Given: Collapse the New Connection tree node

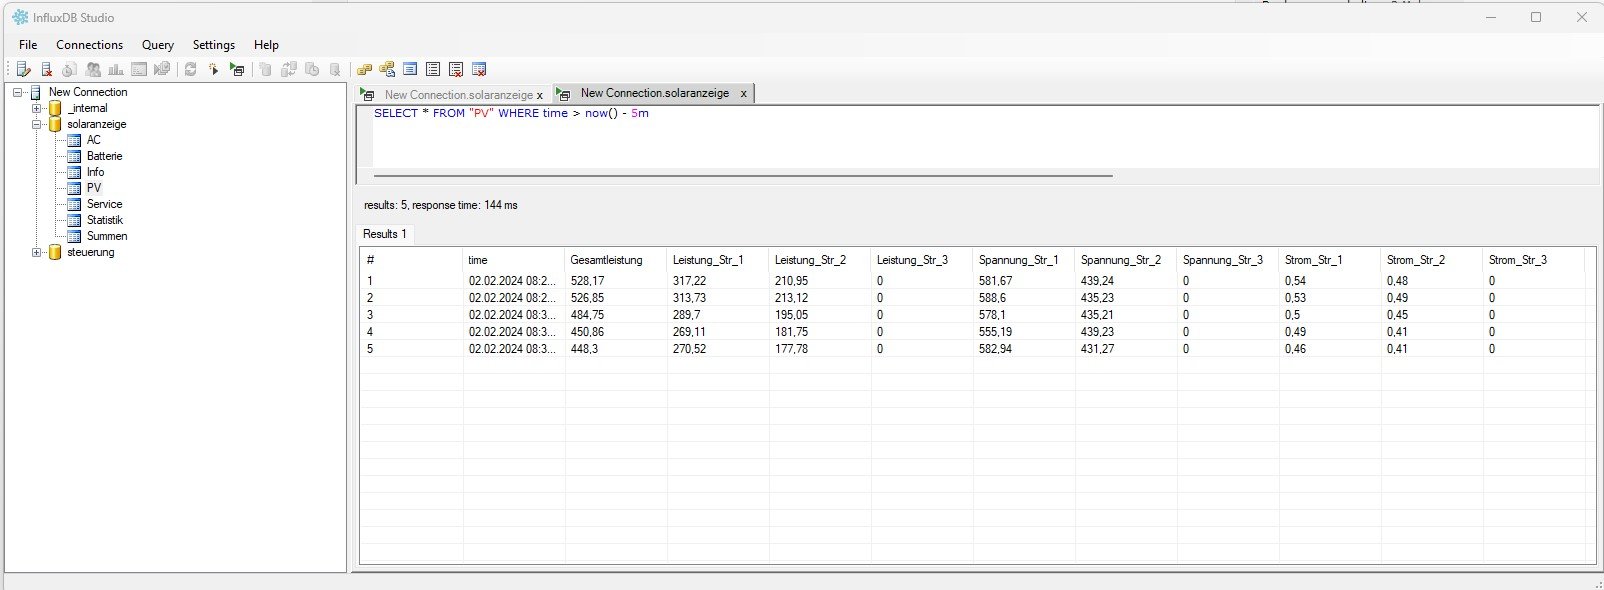Looking at the screenshot, I should tap(18, 92).
